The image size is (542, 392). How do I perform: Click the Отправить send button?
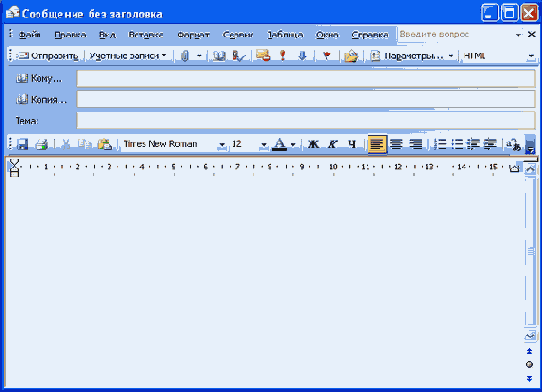(x=48, y=56)
